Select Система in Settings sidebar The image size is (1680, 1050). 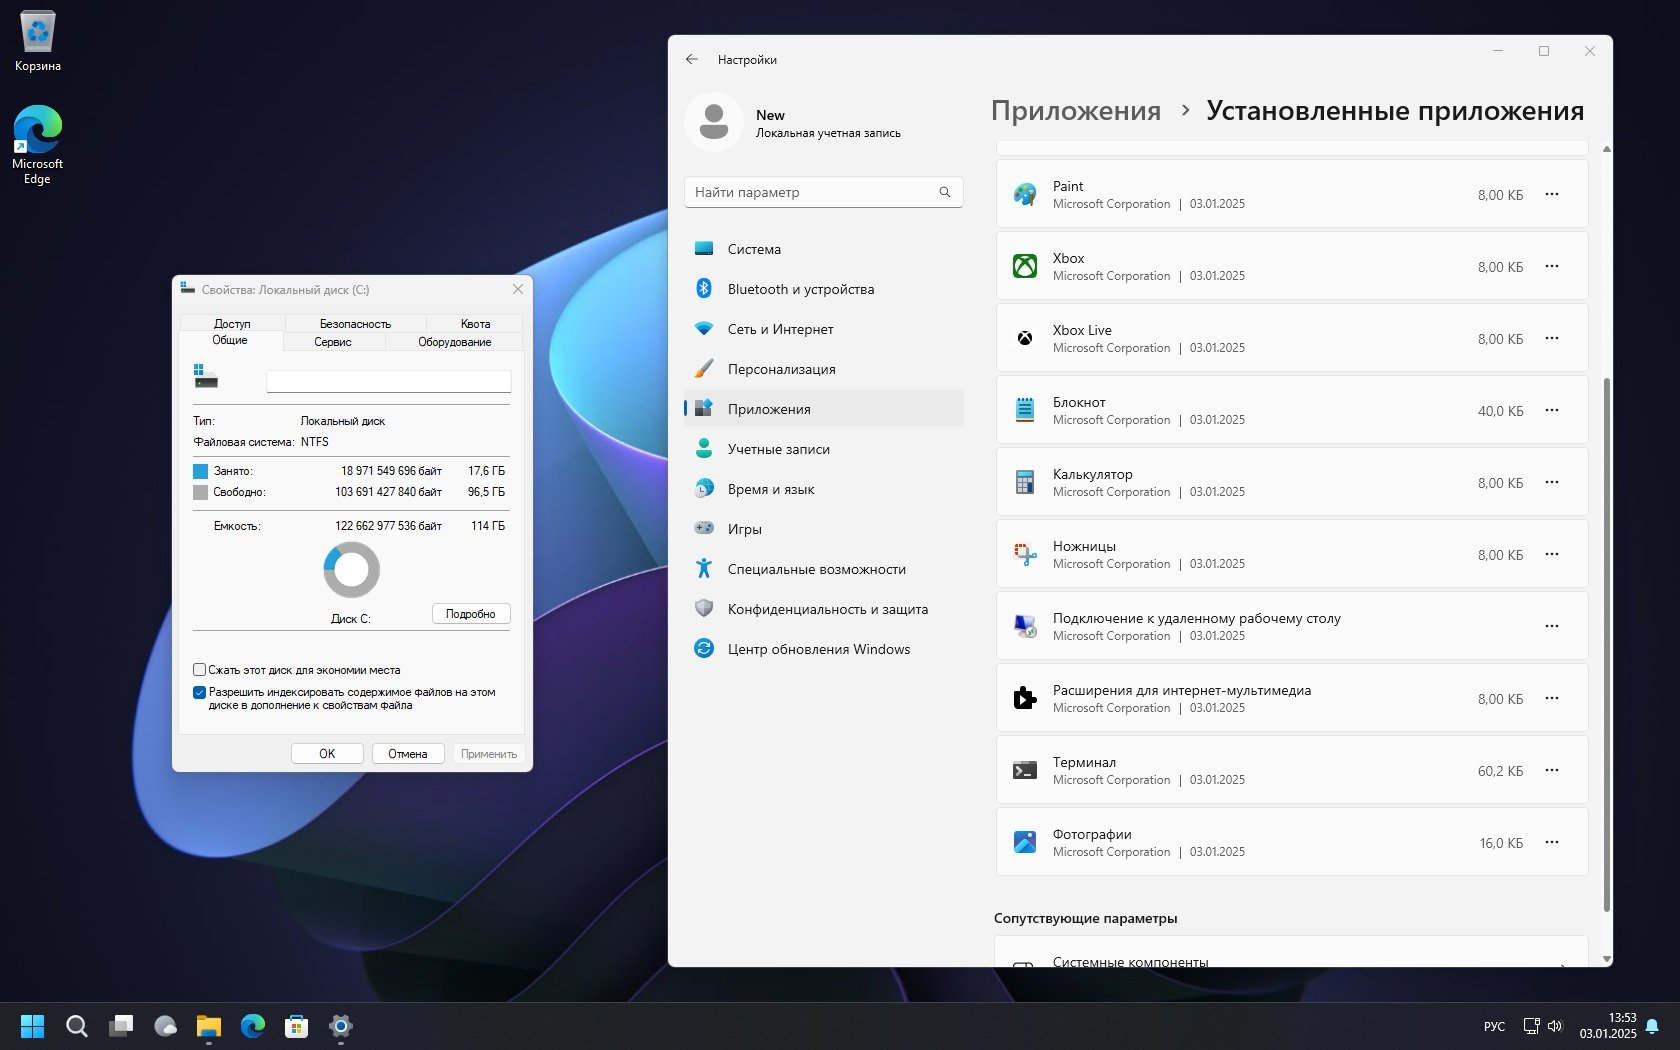(x=824, y=249)
